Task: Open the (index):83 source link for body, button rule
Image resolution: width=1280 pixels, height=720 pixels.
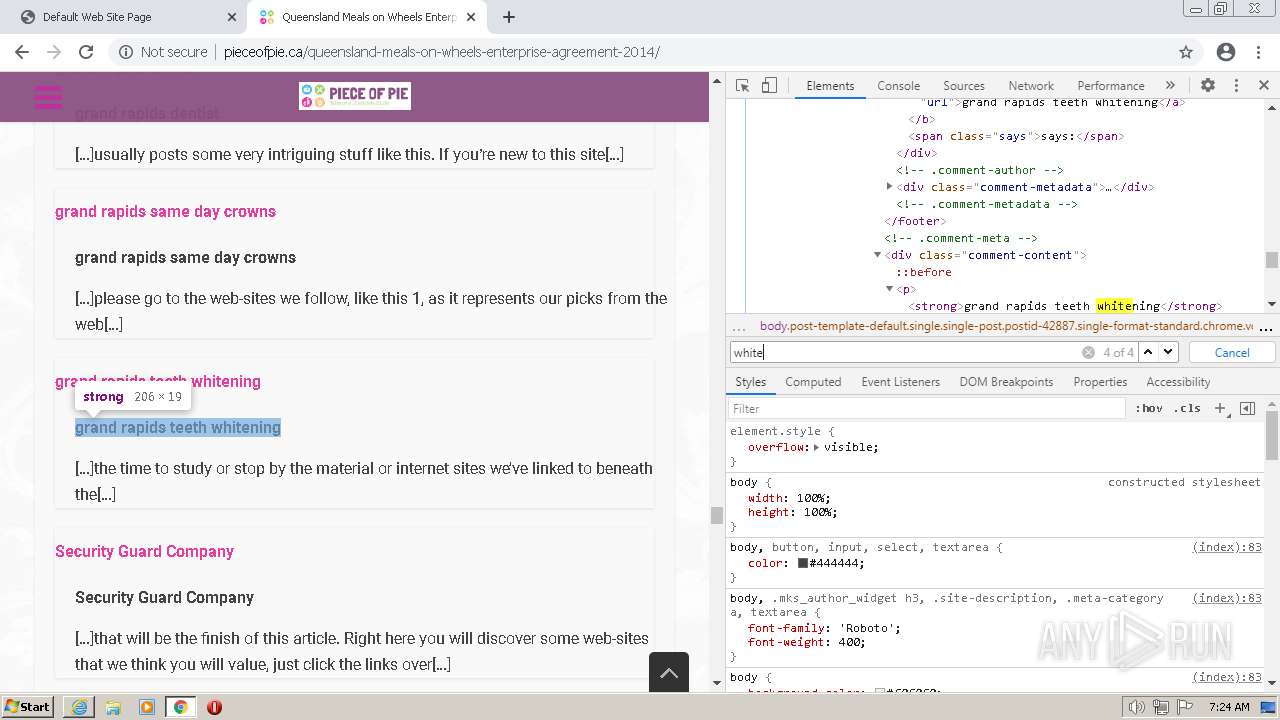Action: pyautogui.click(x=1227, y=547)
